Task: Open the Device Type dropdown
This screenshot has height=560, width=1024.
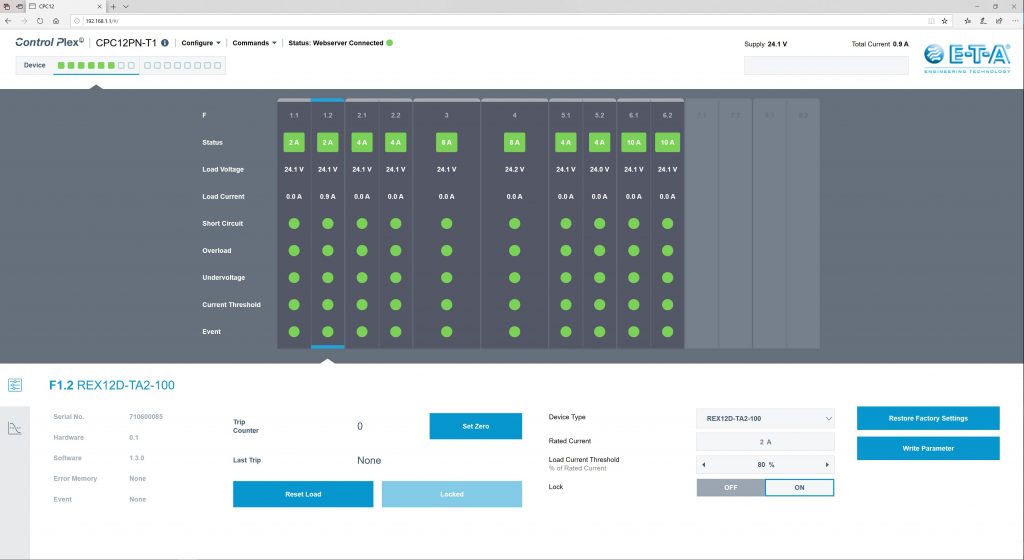Action: pos(765,418)
